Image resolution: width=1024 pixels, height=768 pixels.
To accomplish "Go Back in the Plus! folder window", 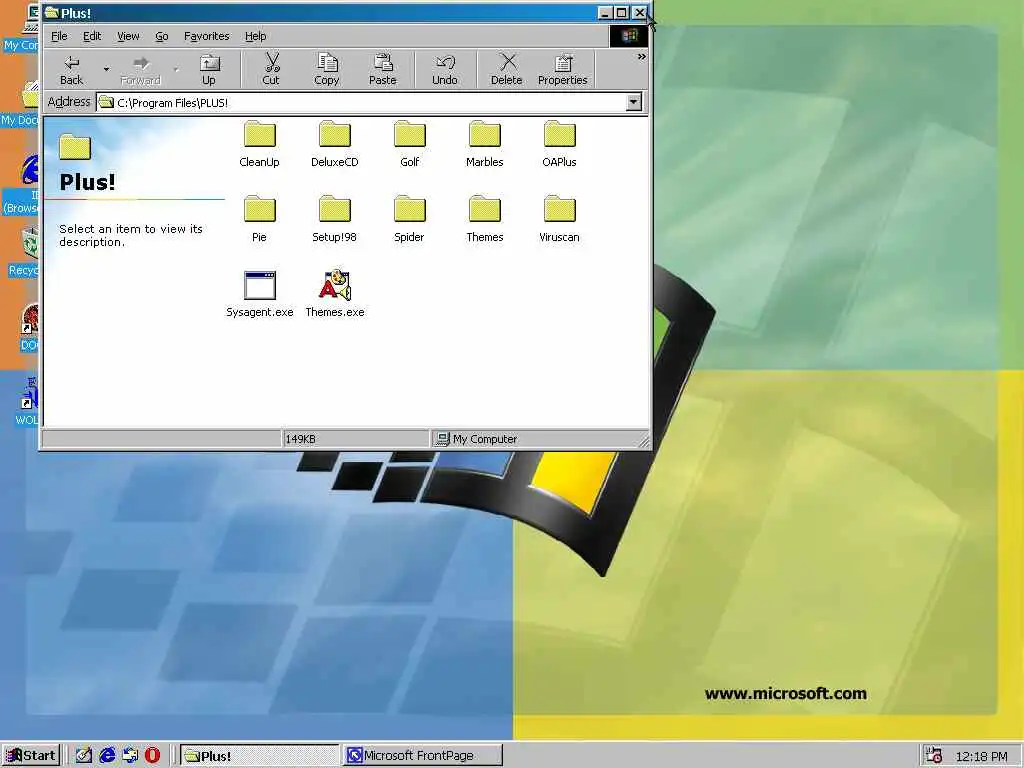I will coord(71,69).
